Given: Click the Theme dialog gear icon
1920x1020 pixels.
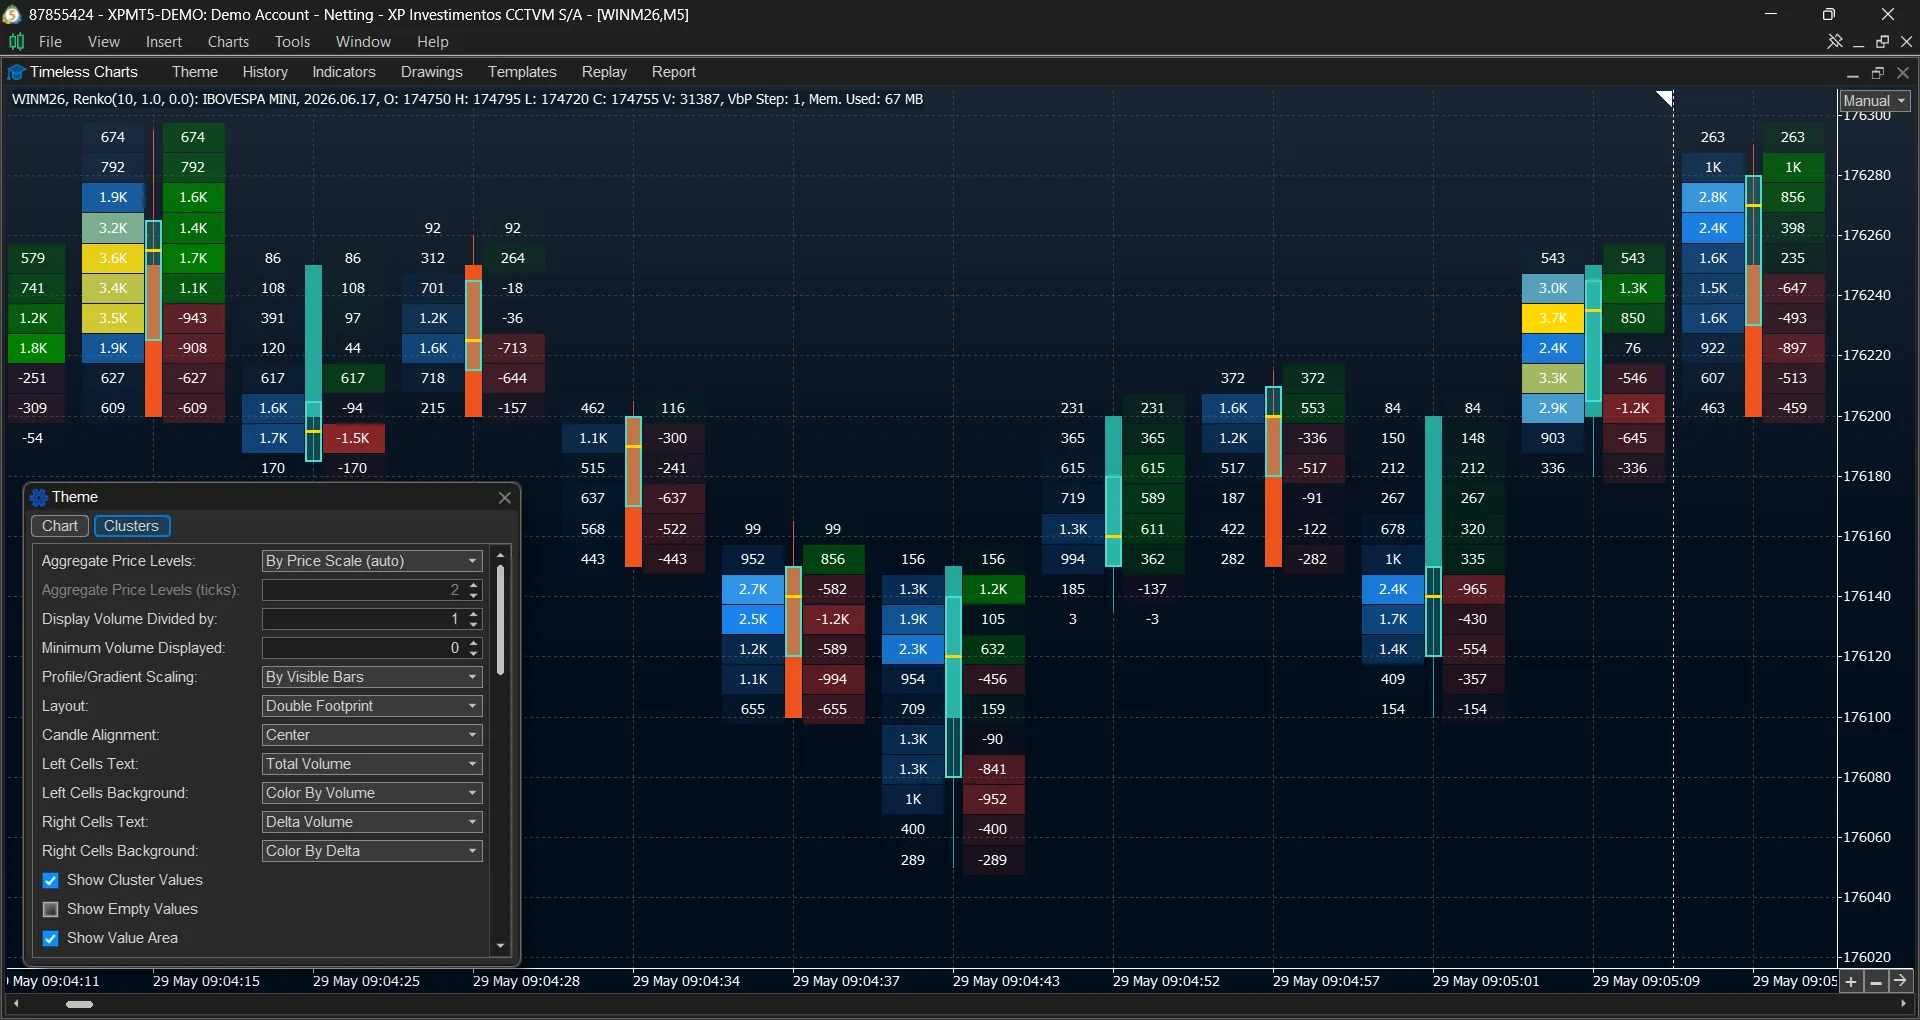Looking at the screenshot, I should [39, 497].
